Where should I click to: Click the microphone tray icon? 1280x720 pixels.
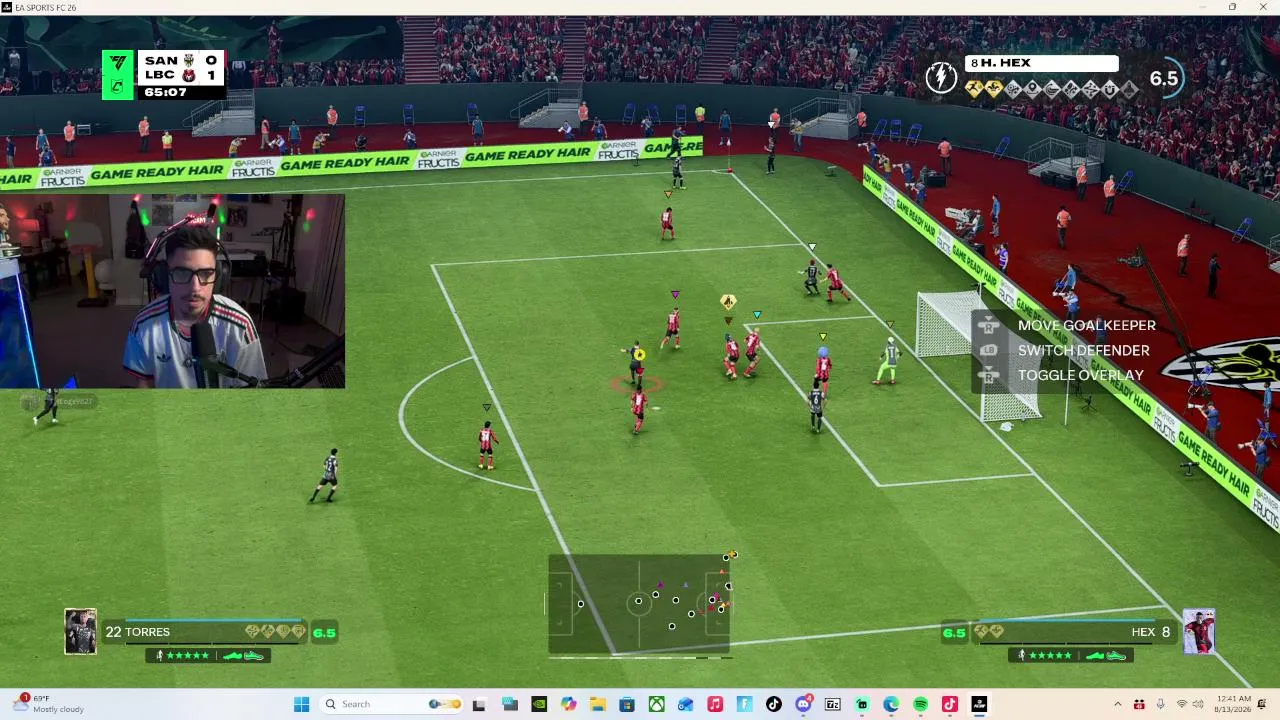click(1160, 704)
